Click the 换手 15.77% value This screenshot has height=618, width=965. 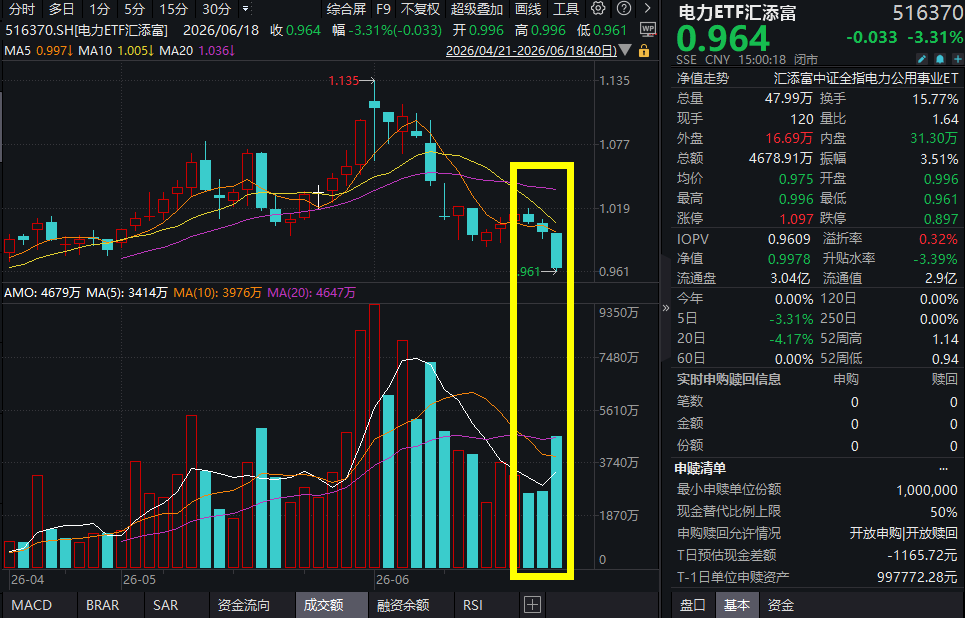[935, 98]
